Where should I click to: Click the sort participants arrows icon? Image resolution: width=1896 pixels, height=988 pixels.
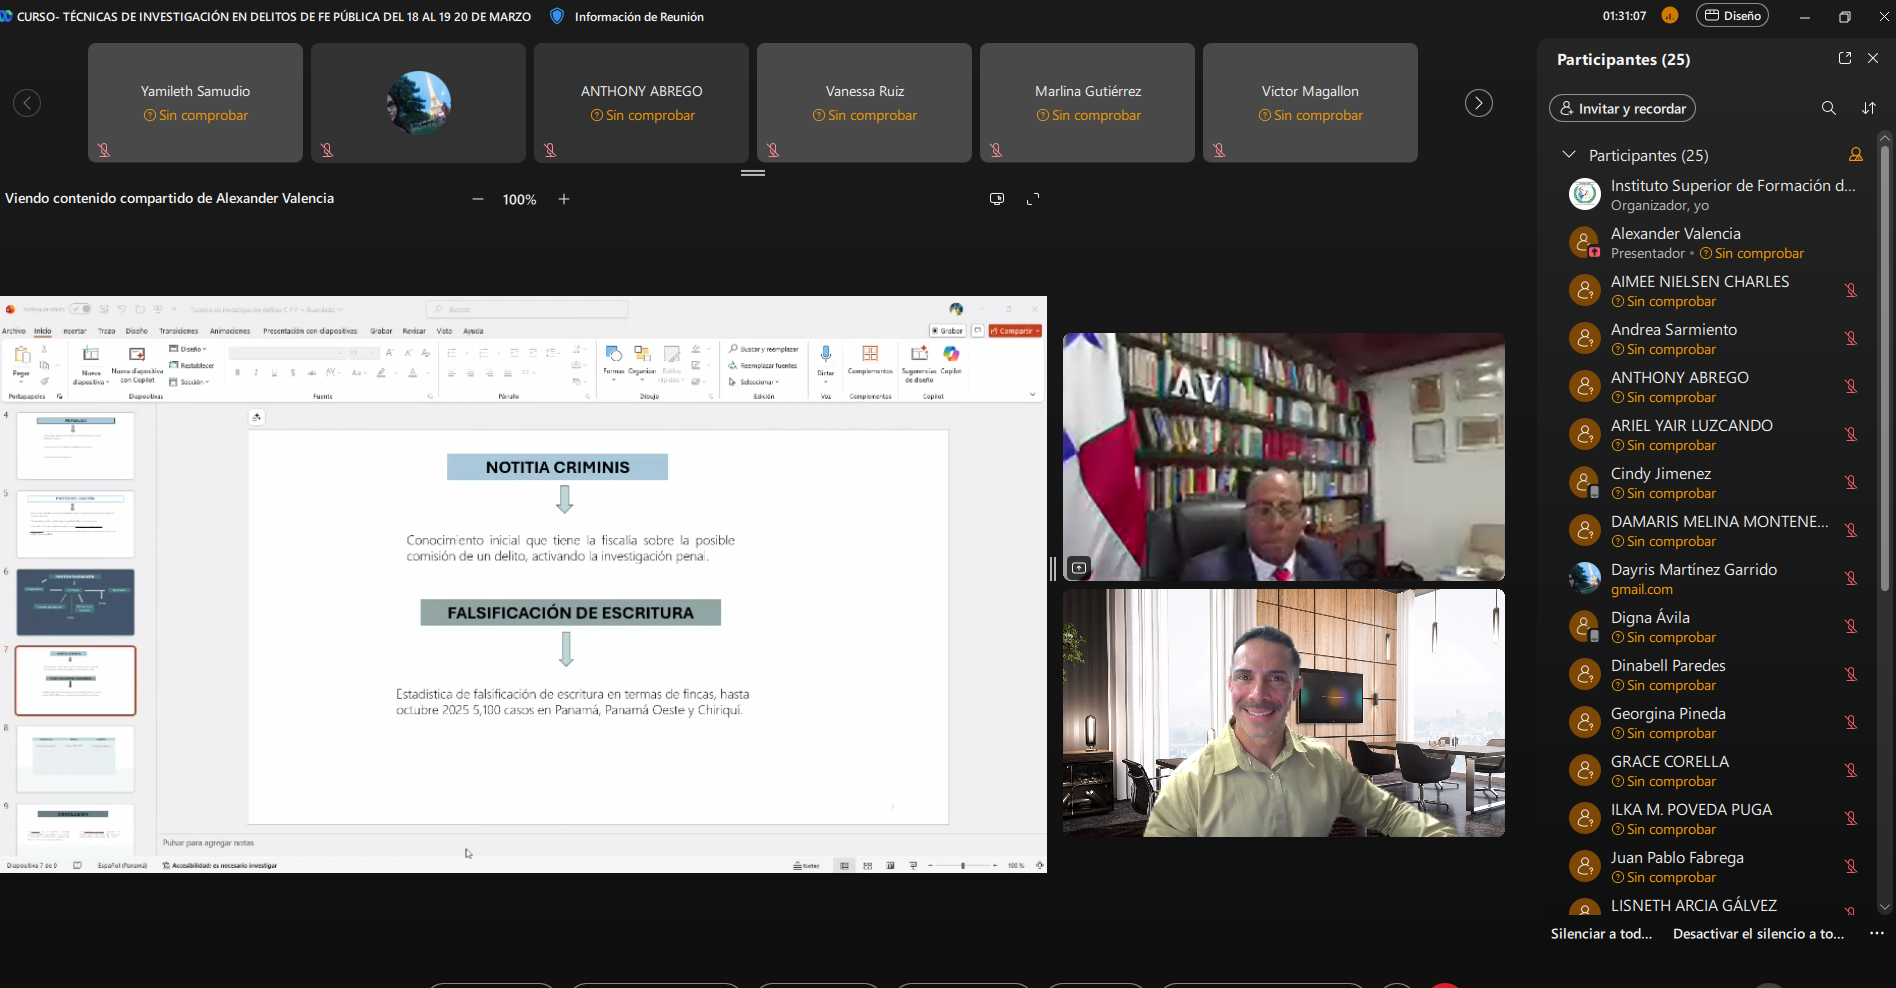click(1868, 108)
